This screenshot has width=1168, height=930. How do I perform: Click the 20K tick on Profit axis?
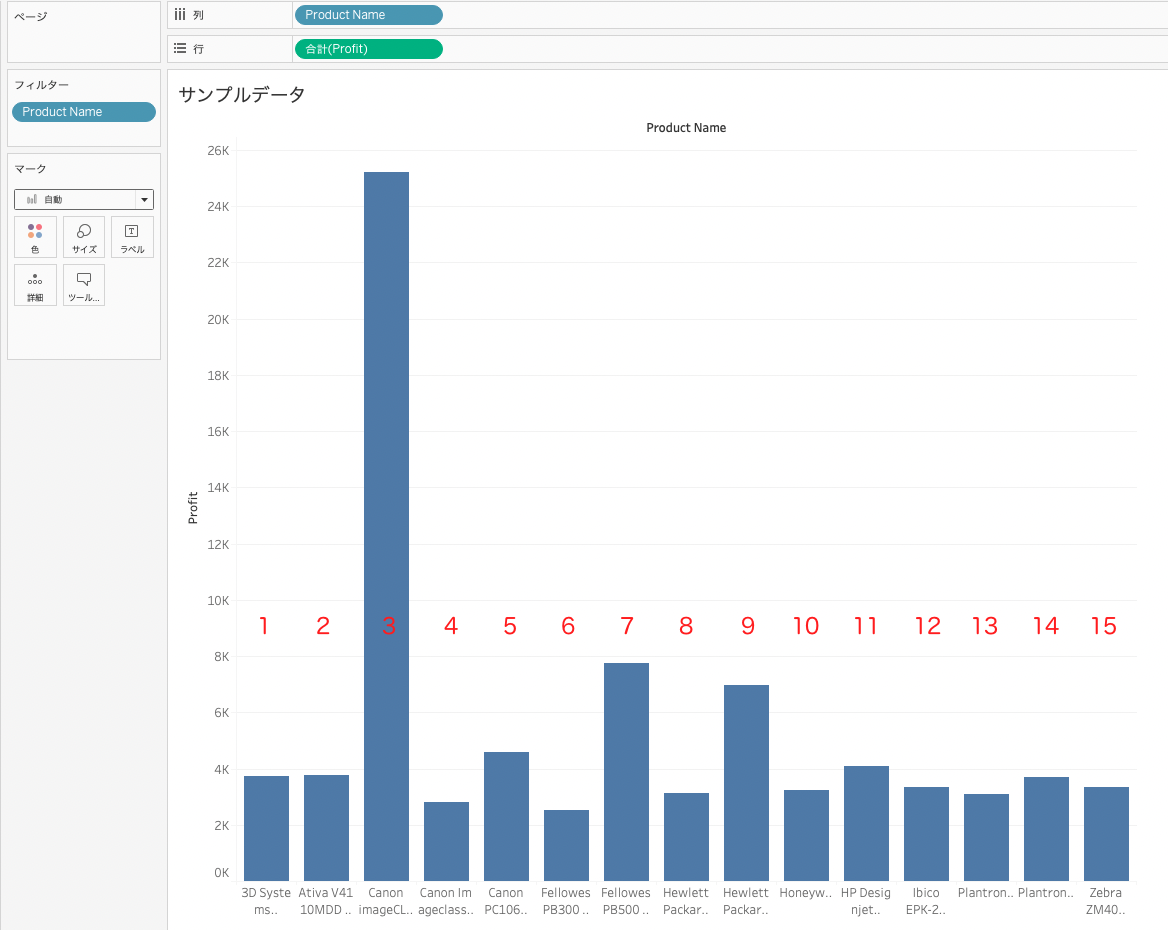pyautogui.click(x=218, y=320)
